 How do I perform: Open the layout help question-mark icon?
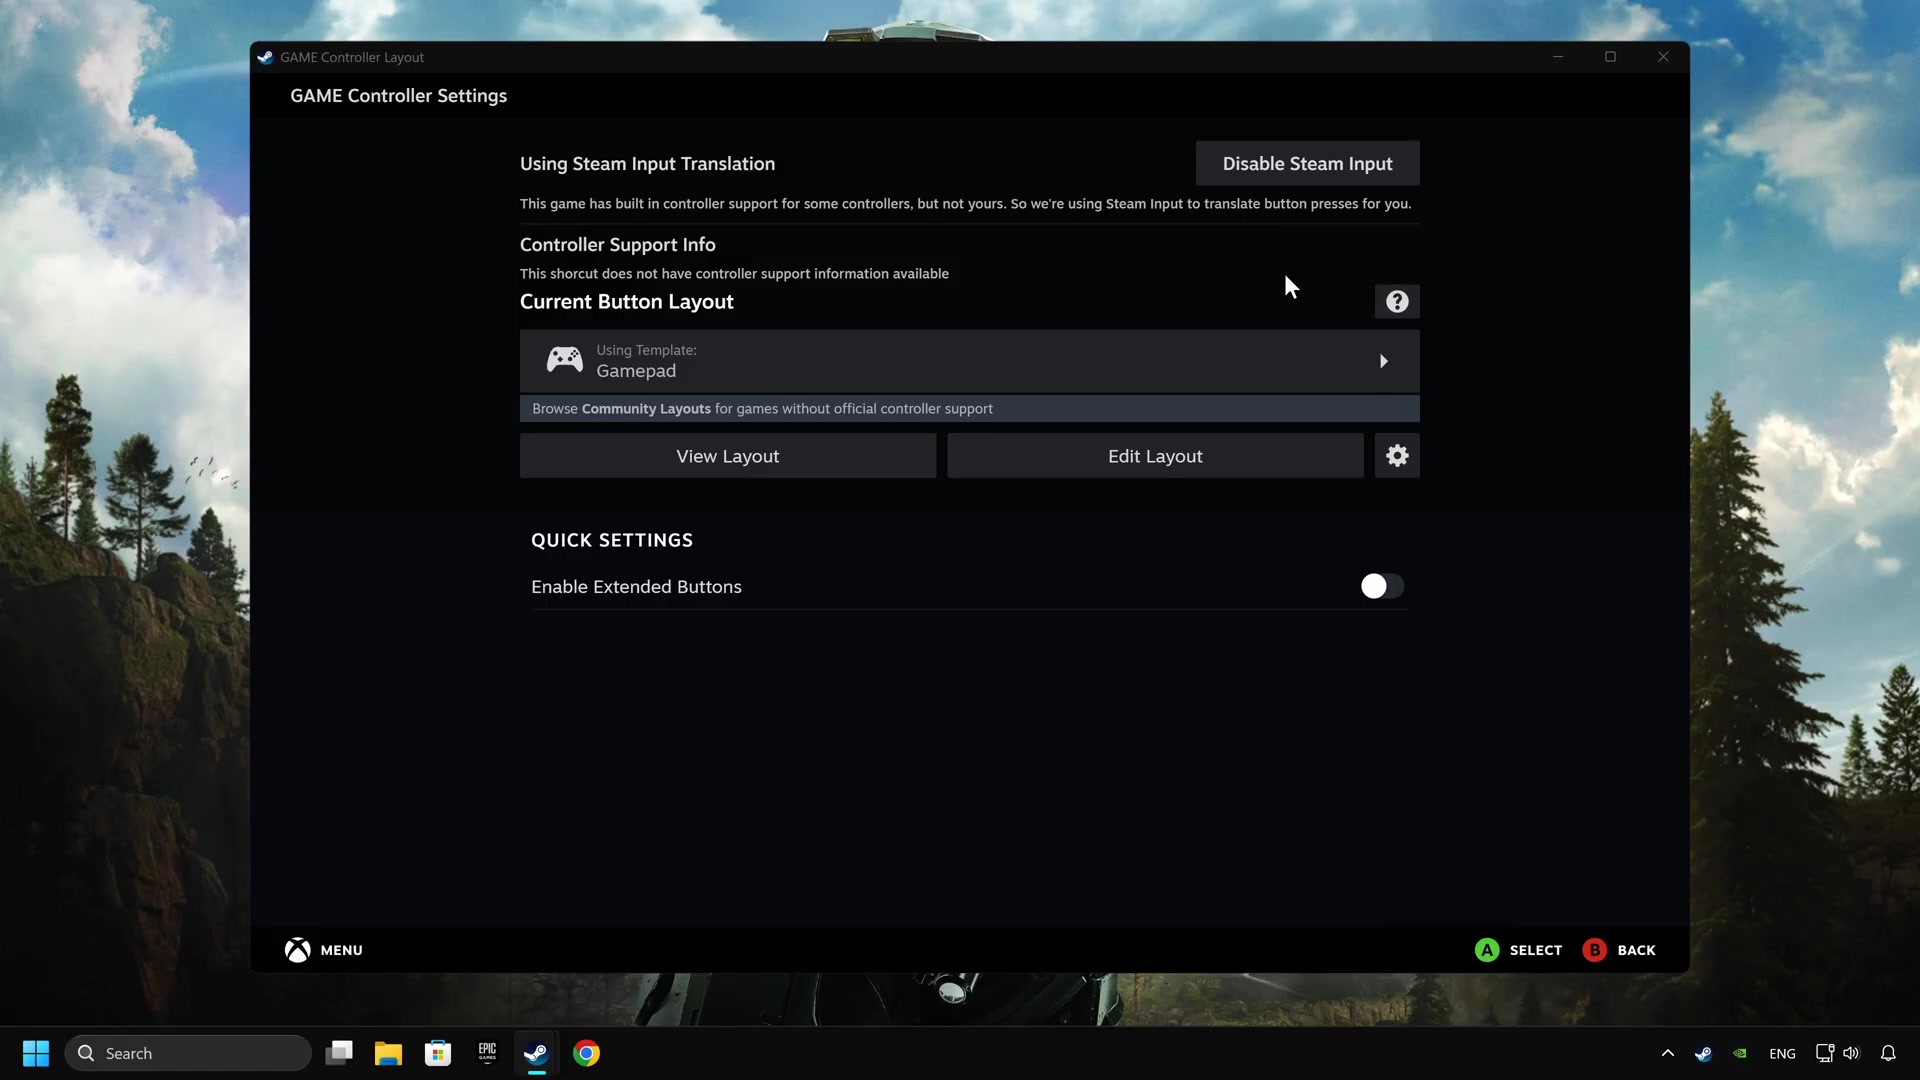(1397, 301)
